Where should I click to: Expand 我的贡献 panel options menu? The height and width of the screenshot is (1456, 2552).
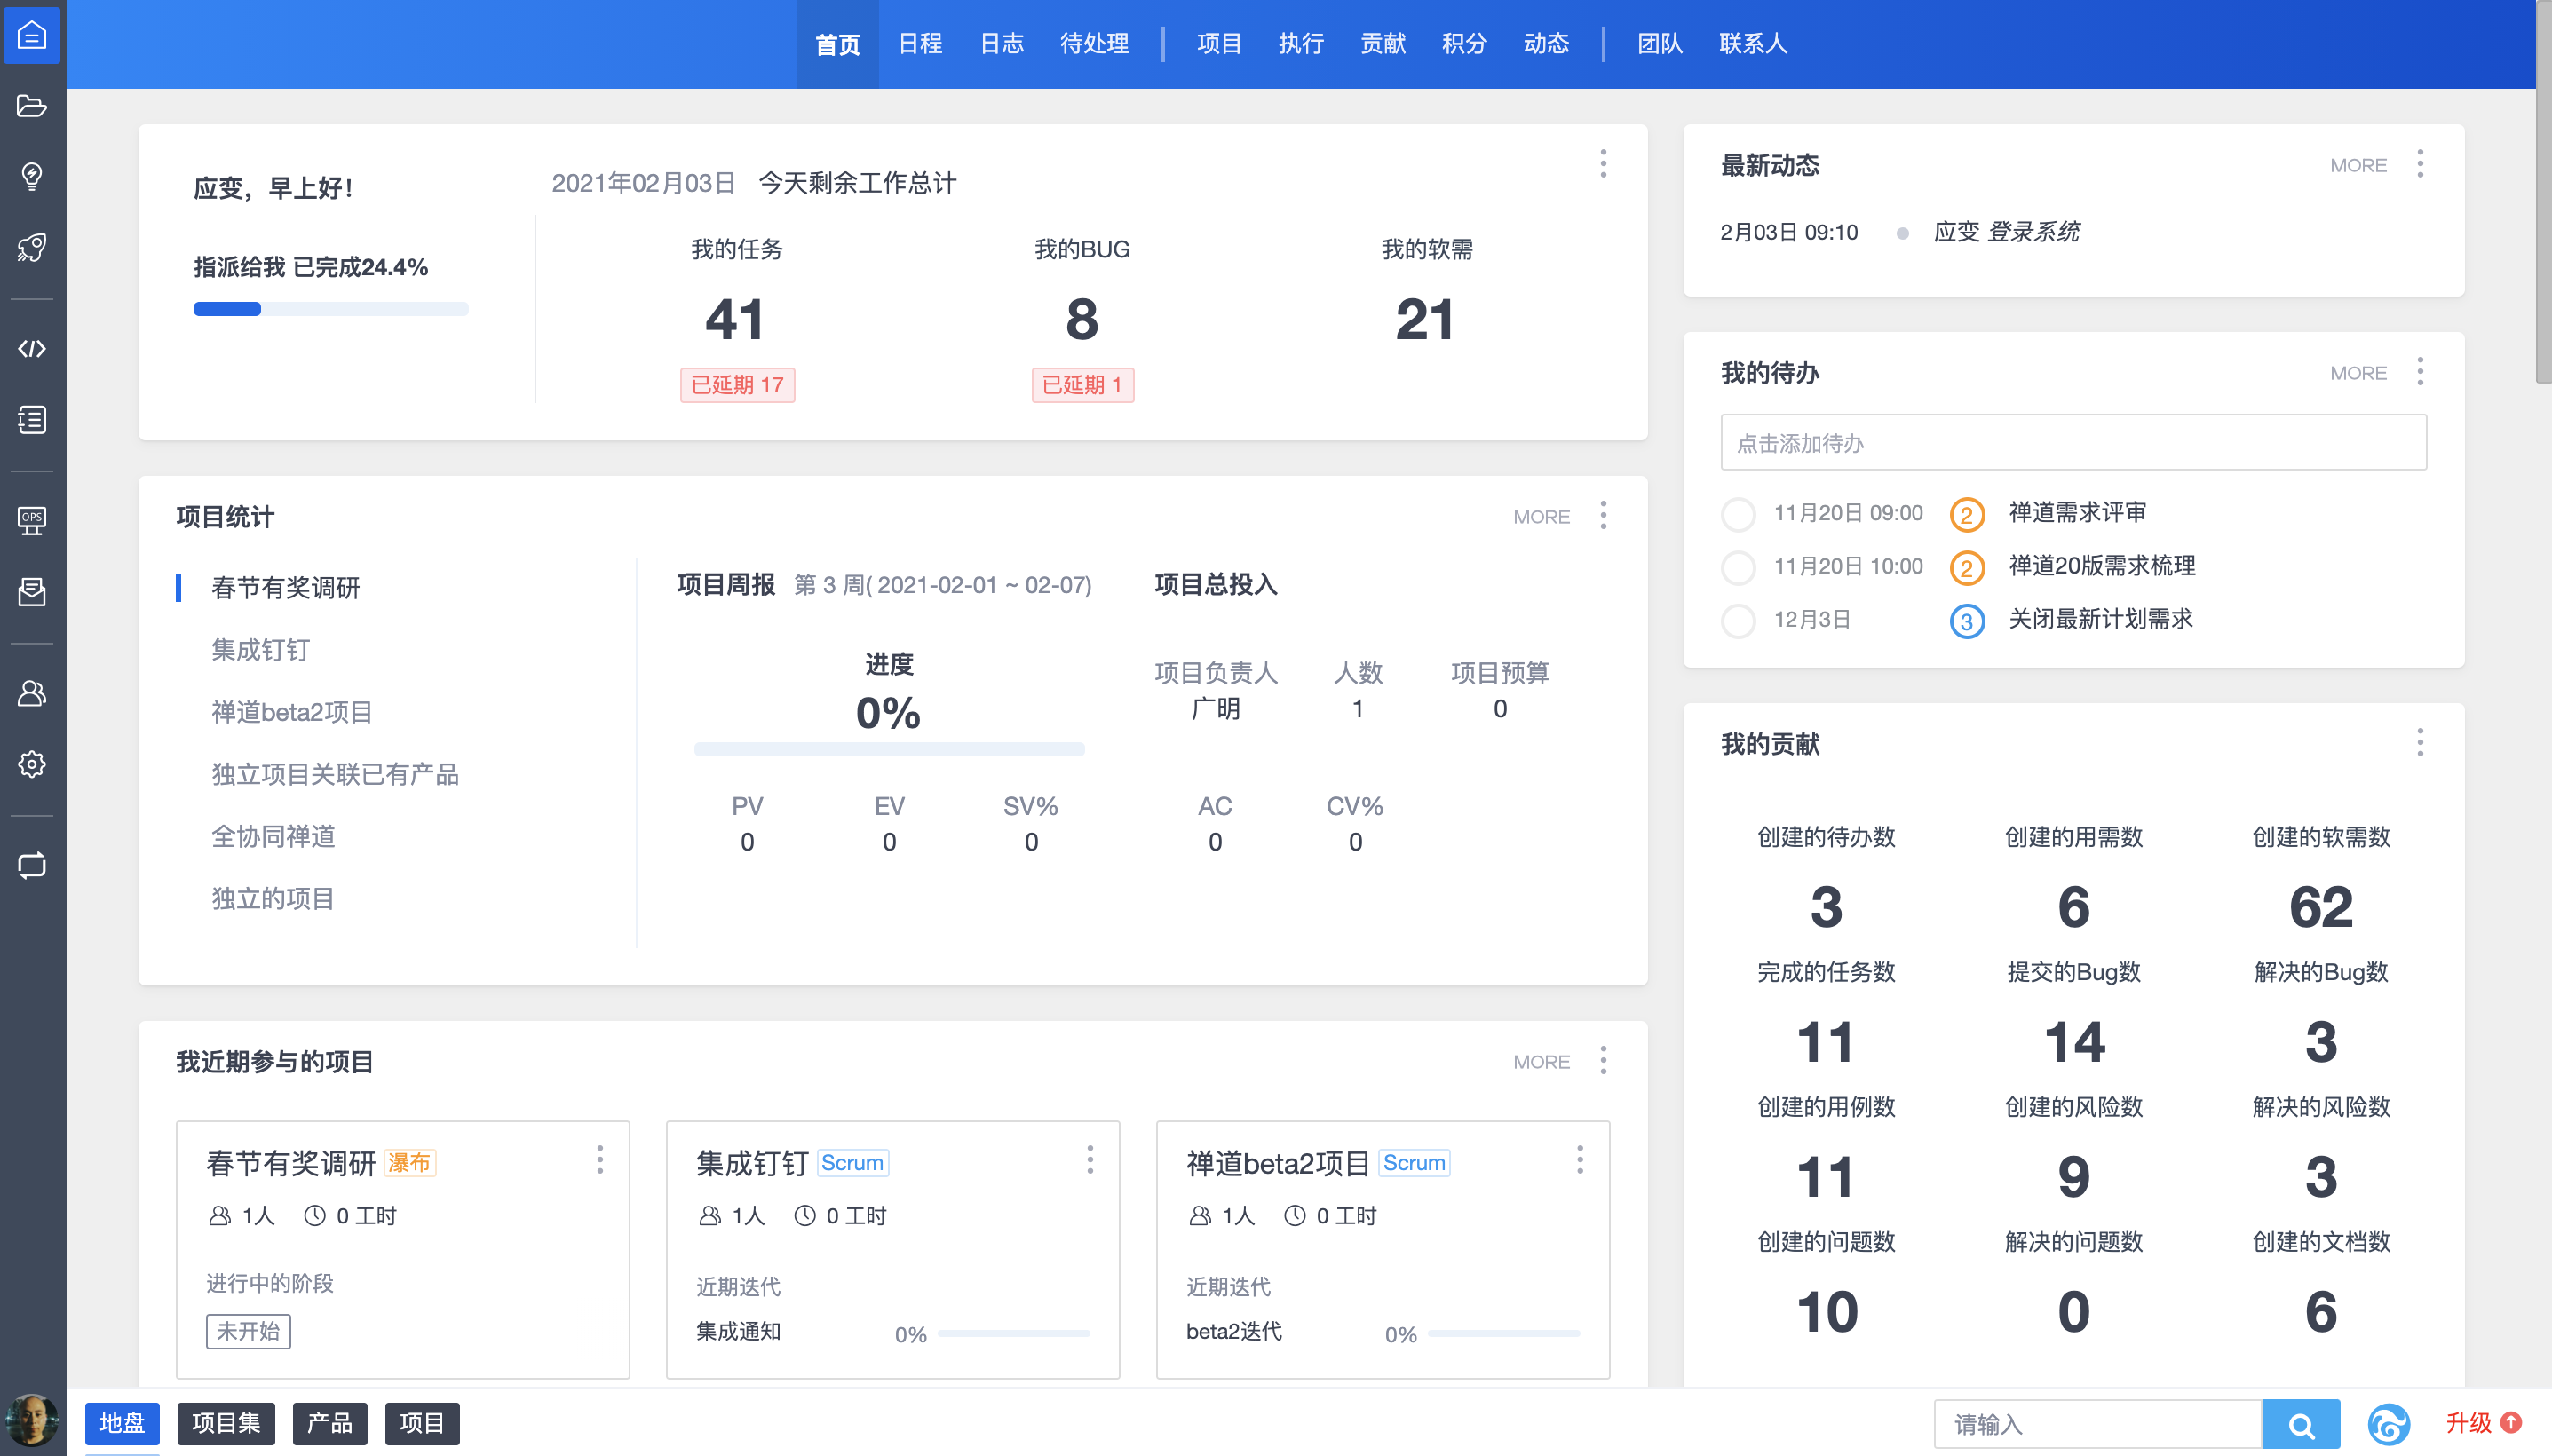[2420, 743]
